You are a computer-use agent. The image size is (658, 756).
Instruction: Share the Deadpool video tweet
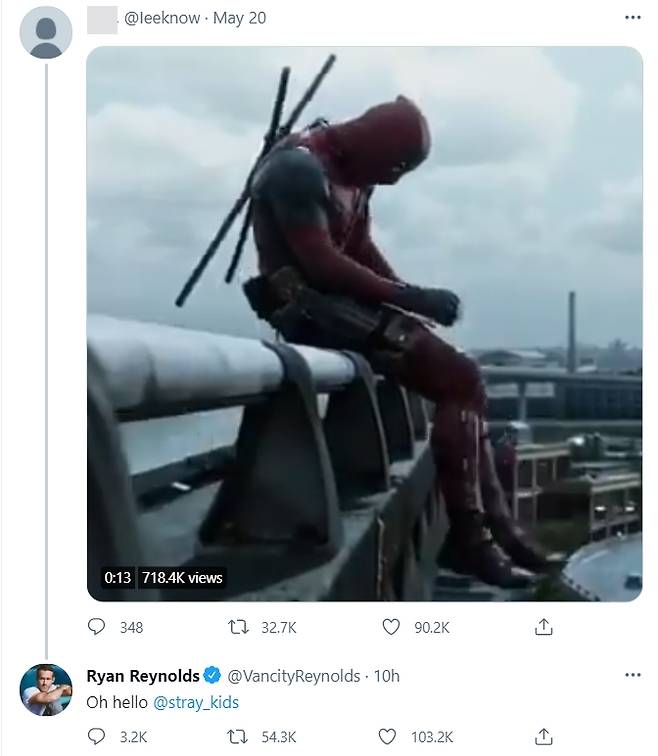(544, 627)
